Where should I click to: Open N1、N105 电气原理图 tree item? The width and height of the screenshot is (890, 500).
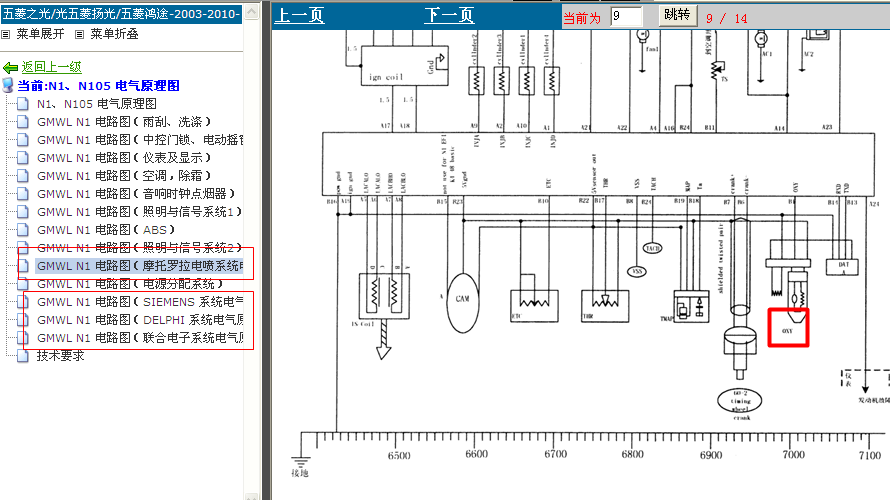(x=96, y=104)
